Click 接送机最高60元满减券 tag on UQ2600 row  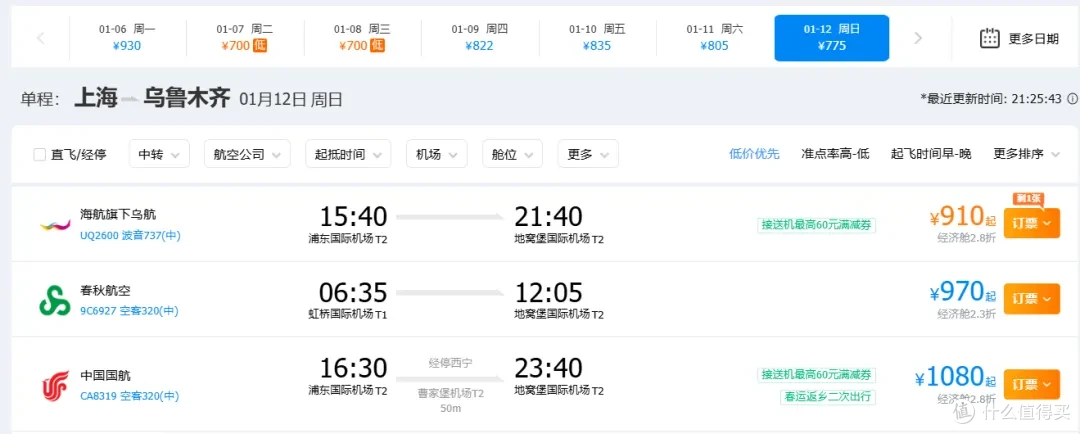click(x=817, y=225)
